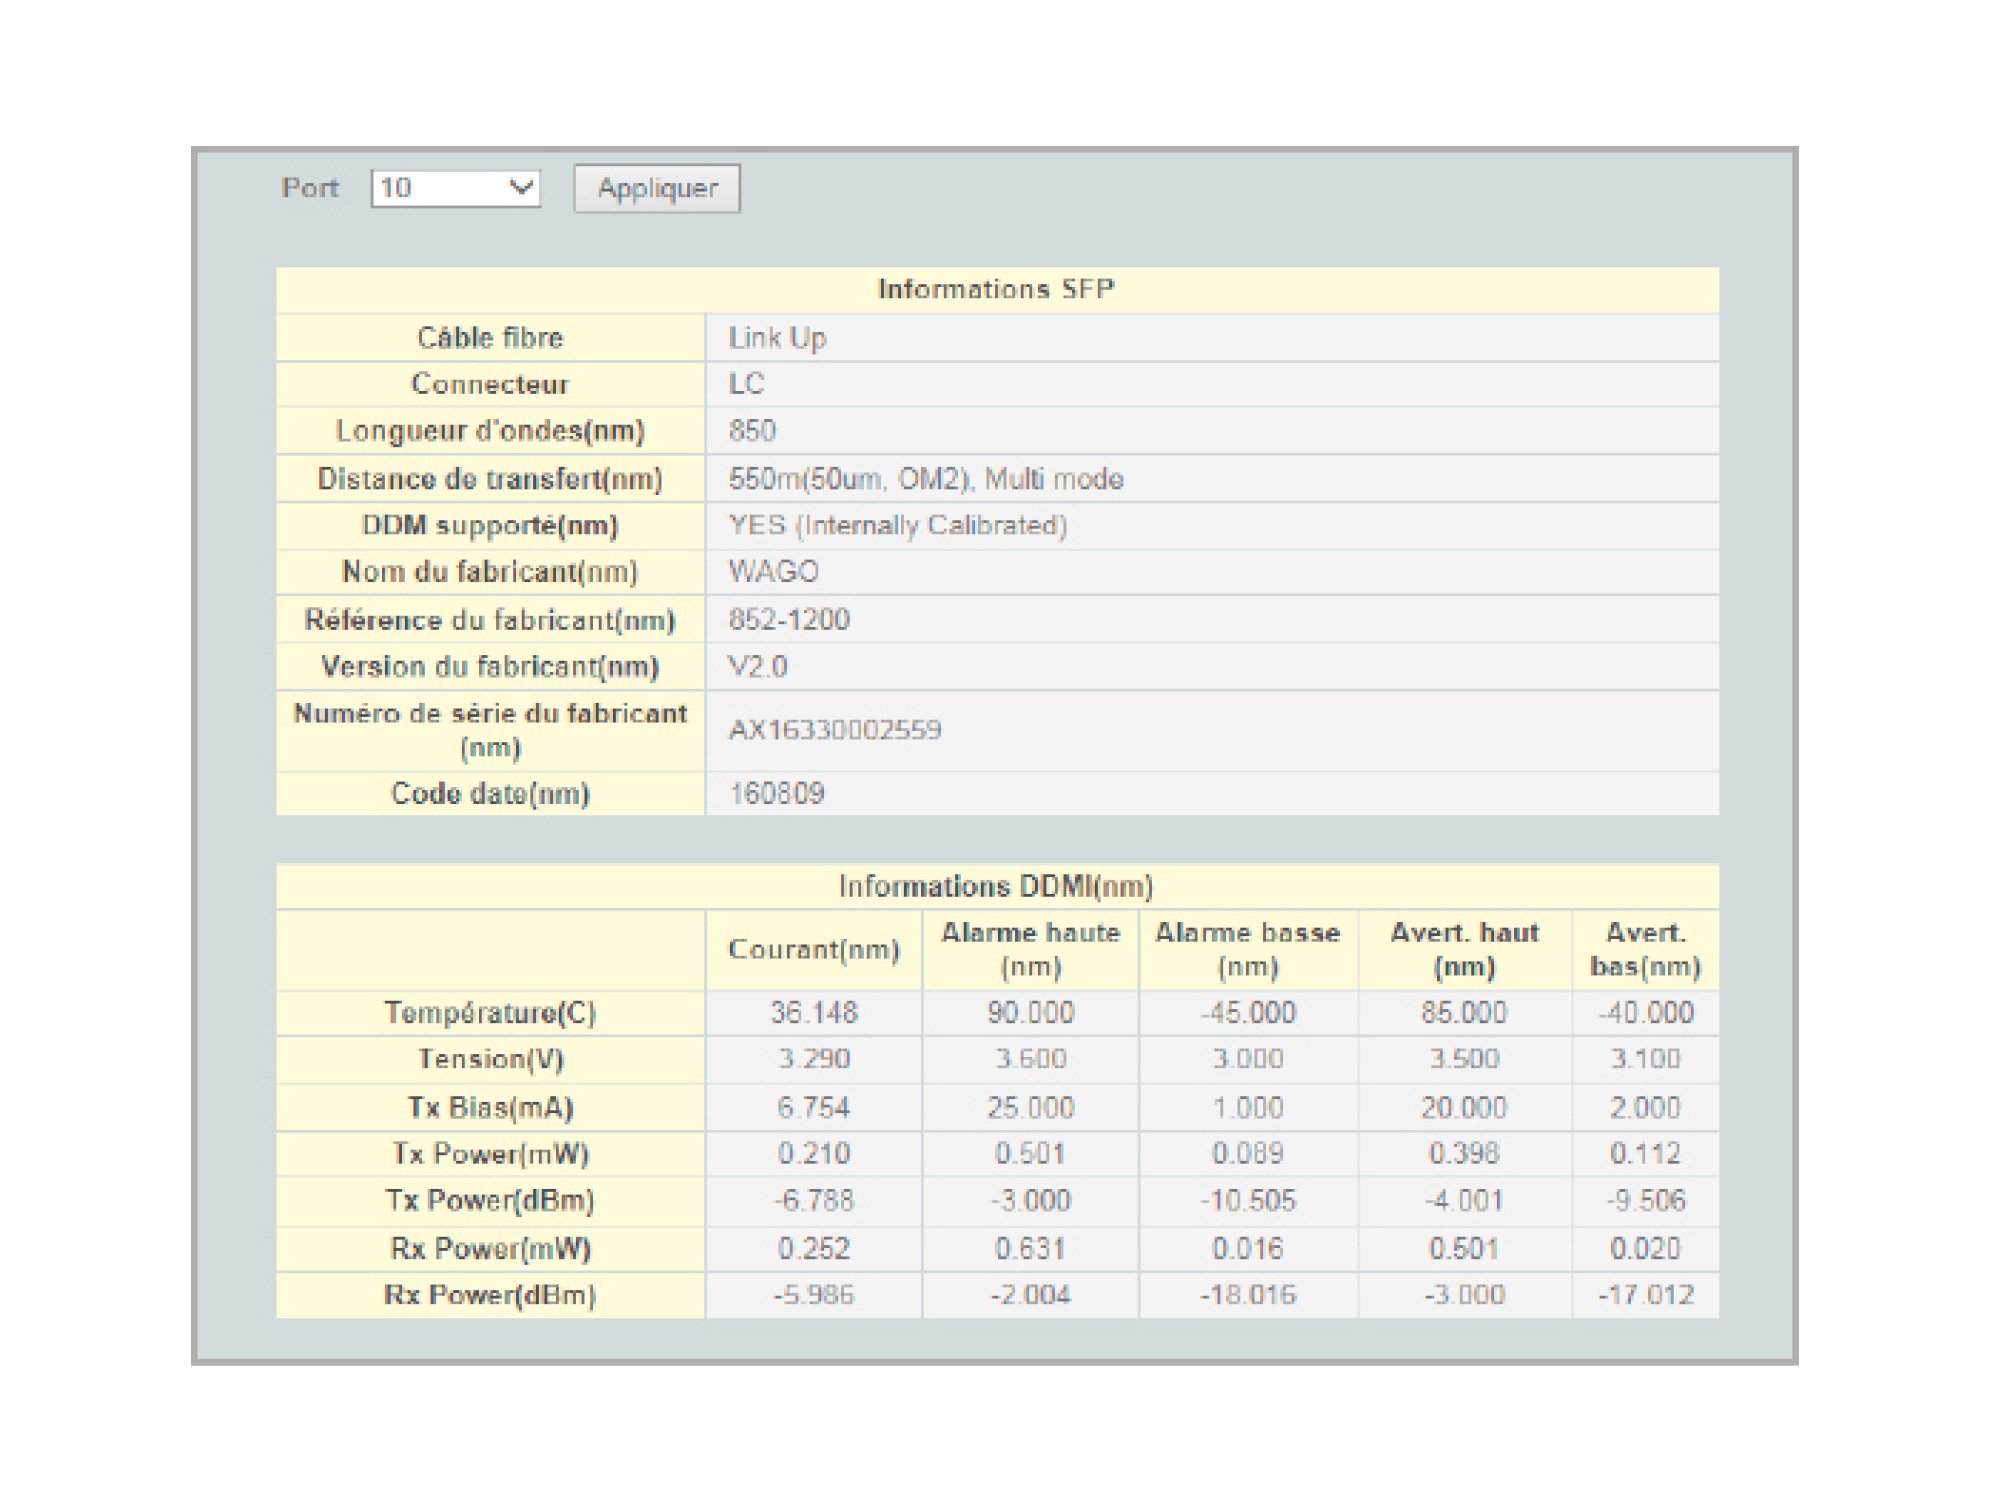
Task: Click the date code '160809'
Action: [x=777, y=794]
